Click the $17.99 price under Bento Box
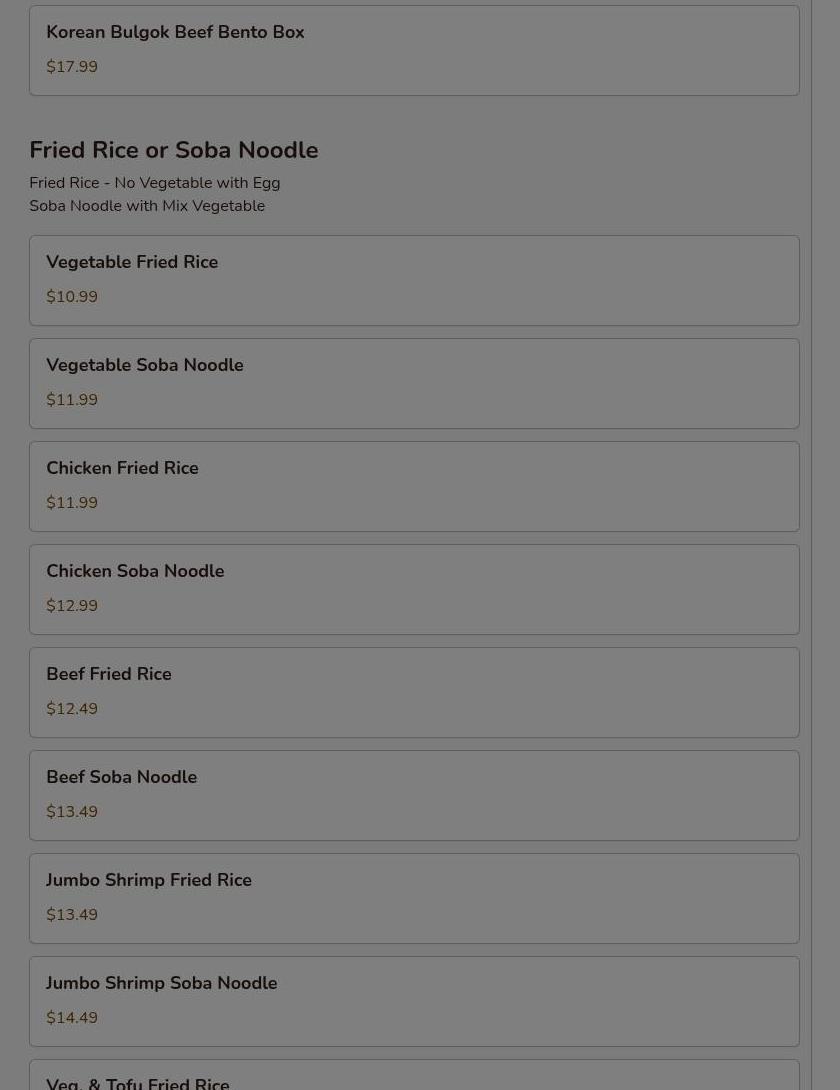This screenshot has height=1090, width=840. tap(72, 67)
